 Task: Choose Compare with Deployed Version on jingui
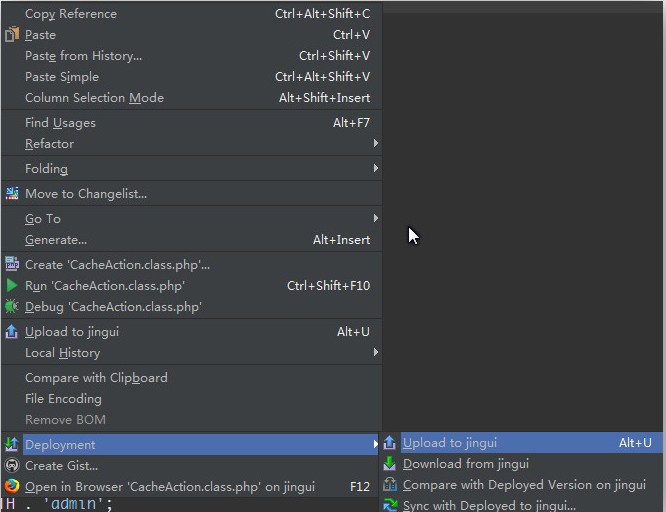(x=524, y=485)
